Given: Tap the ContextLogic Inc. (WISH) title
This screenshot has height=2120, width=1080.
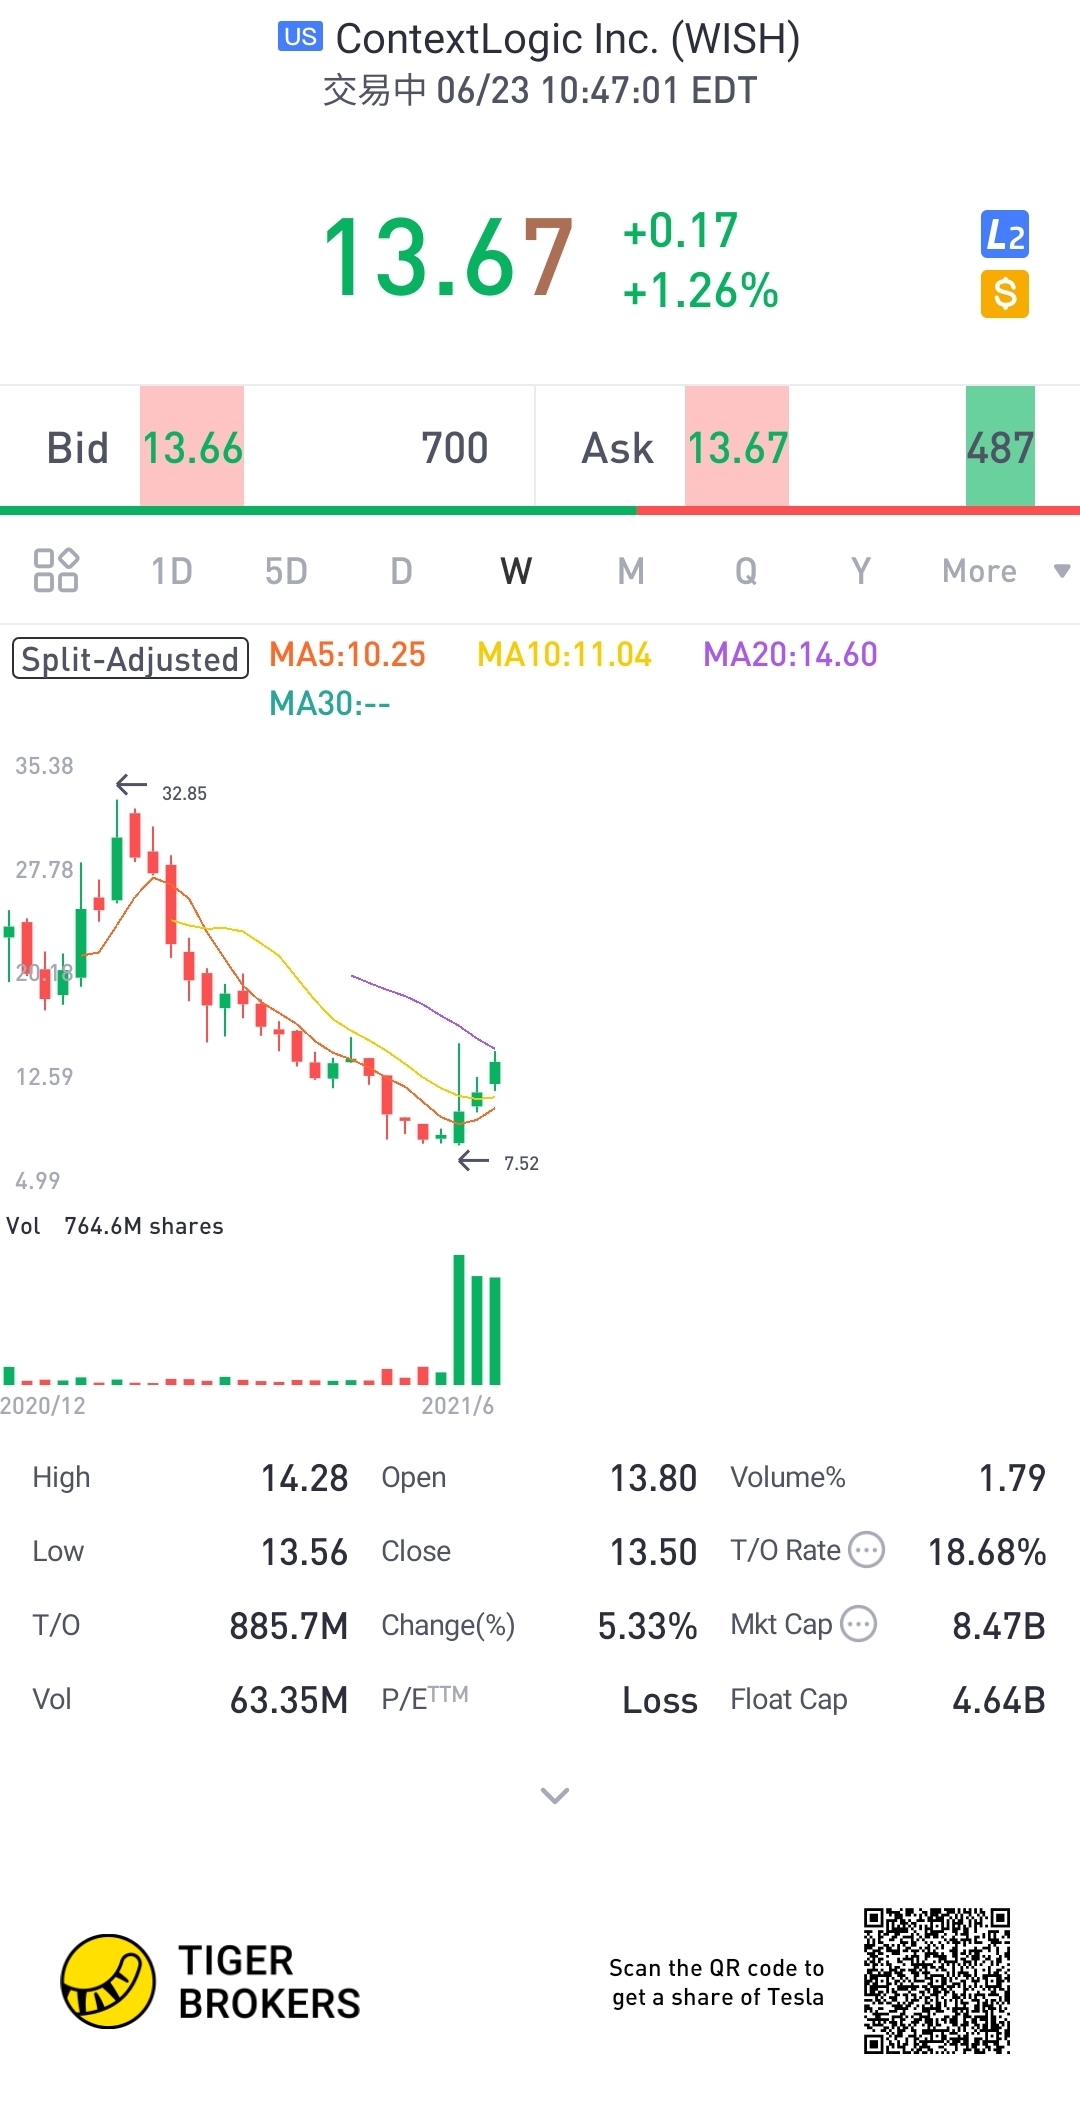Looking at the screenshot, I should tap(568, 38).
